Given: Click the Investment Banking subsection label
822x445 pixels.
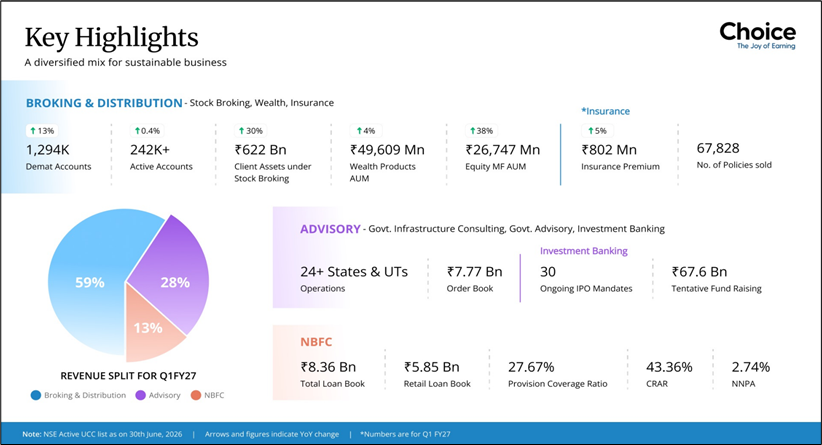Looking at the screenshot, I should tap(583, 251).
